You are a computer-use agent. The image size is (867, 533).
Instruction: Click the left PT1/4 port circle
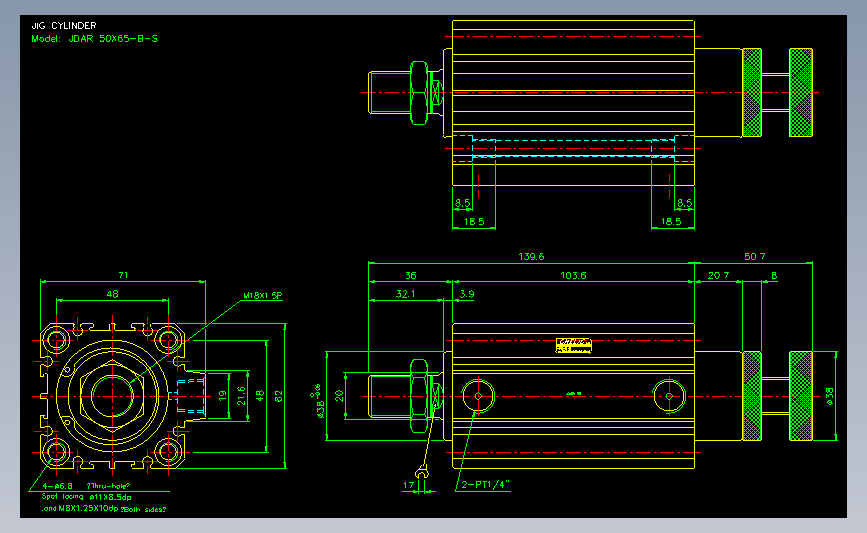[478, 396]
